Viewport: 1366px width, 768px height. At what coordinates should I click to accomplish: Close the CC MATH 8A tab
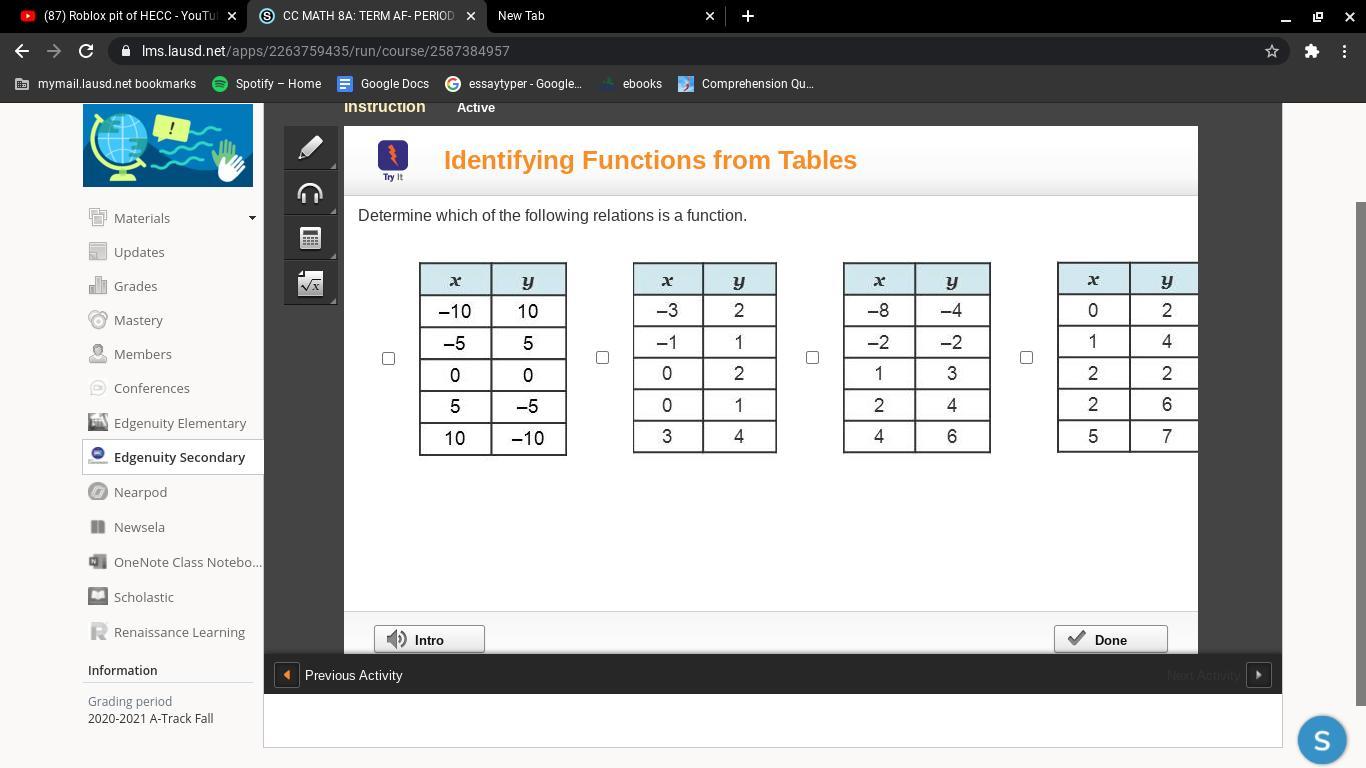click(x=470, y=16)
